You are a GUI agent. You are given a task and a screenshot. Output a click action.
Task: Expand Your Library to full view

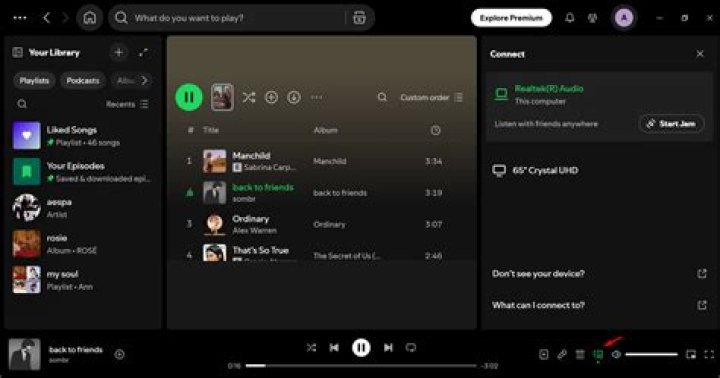click(x=143, y=52)
